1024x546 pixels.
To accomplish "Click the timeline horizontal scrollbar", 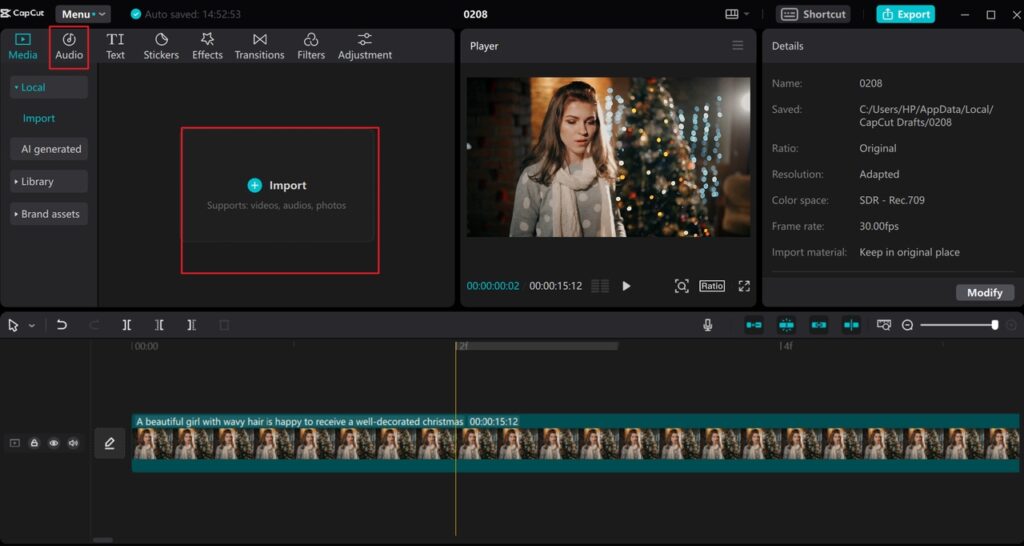I will [103, 539].
